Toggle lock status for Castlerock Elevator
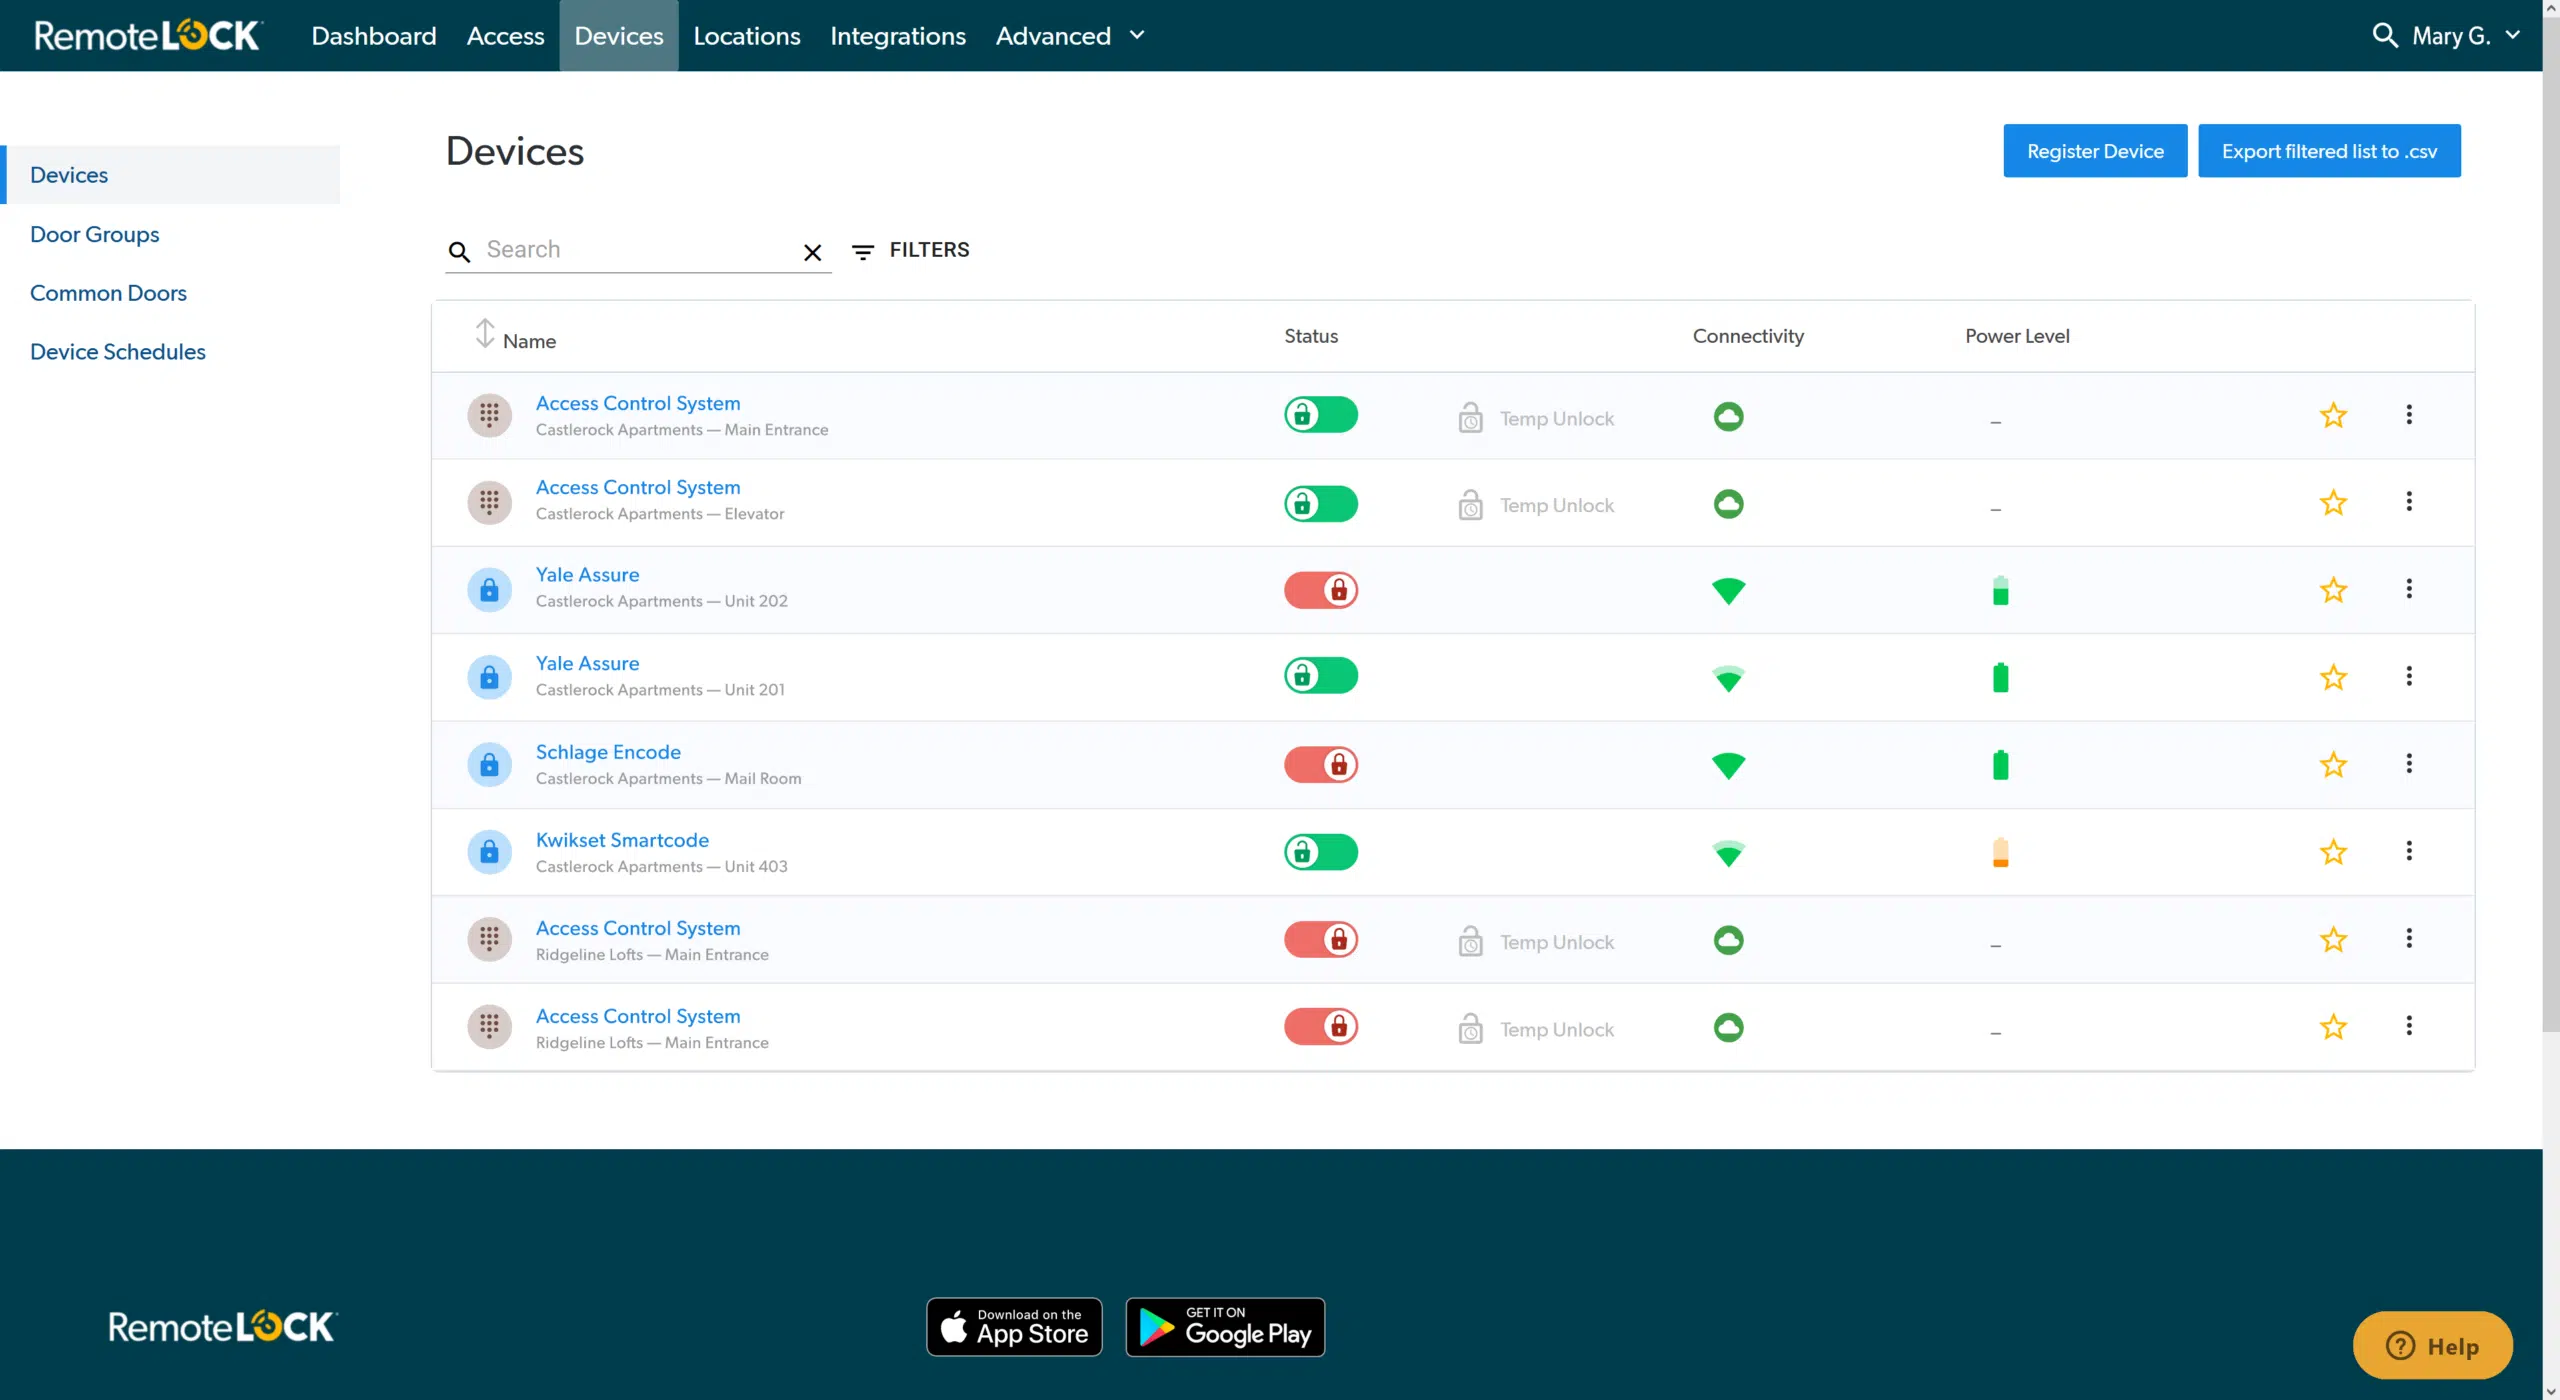This screenshot has height=1400, width=2560. coord(1321,503)
